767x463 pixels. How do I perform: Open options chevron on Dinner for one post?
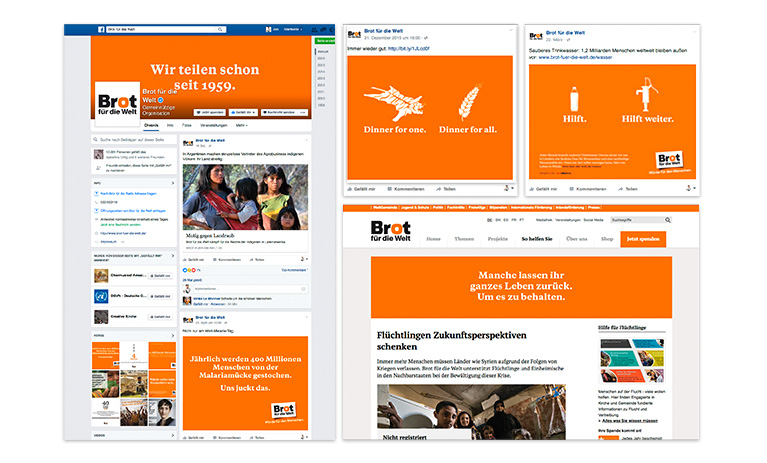click(511, 30)
